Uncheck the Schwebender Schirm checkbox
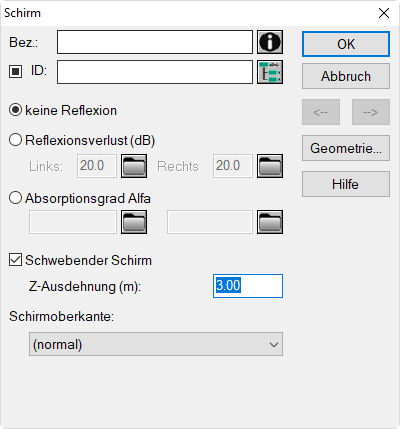This screenshot has width=400, height=429. pyautogui.click(x=15, y=260)
